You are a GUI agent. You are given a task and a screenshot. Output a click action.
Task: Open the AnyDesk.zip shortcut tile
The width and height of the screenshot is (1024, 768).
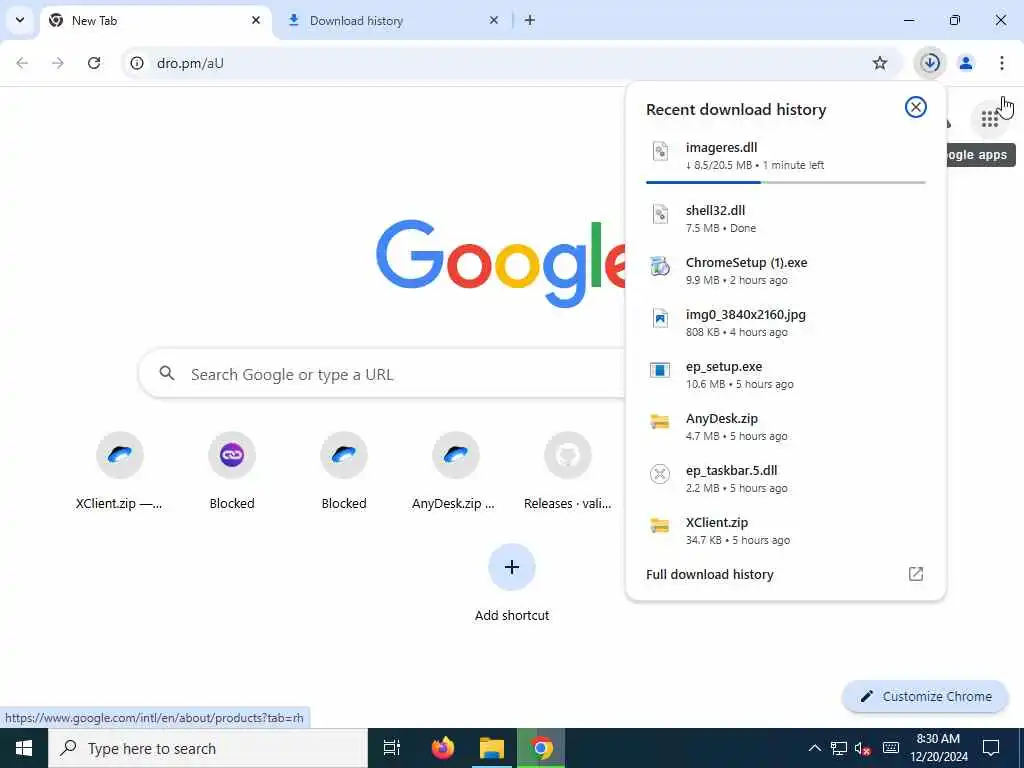click(456, 472)
